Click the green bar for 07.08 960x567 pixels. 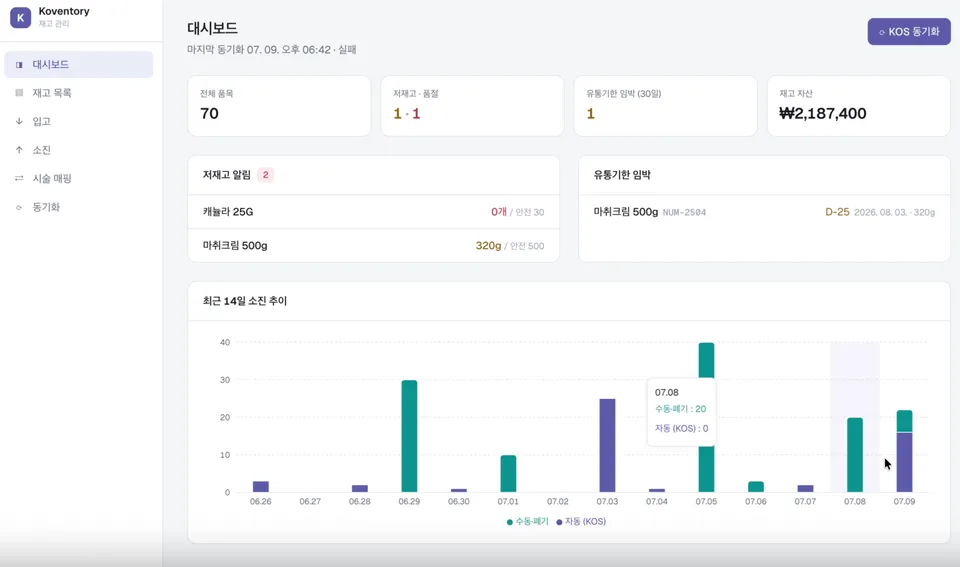point(855,455)
